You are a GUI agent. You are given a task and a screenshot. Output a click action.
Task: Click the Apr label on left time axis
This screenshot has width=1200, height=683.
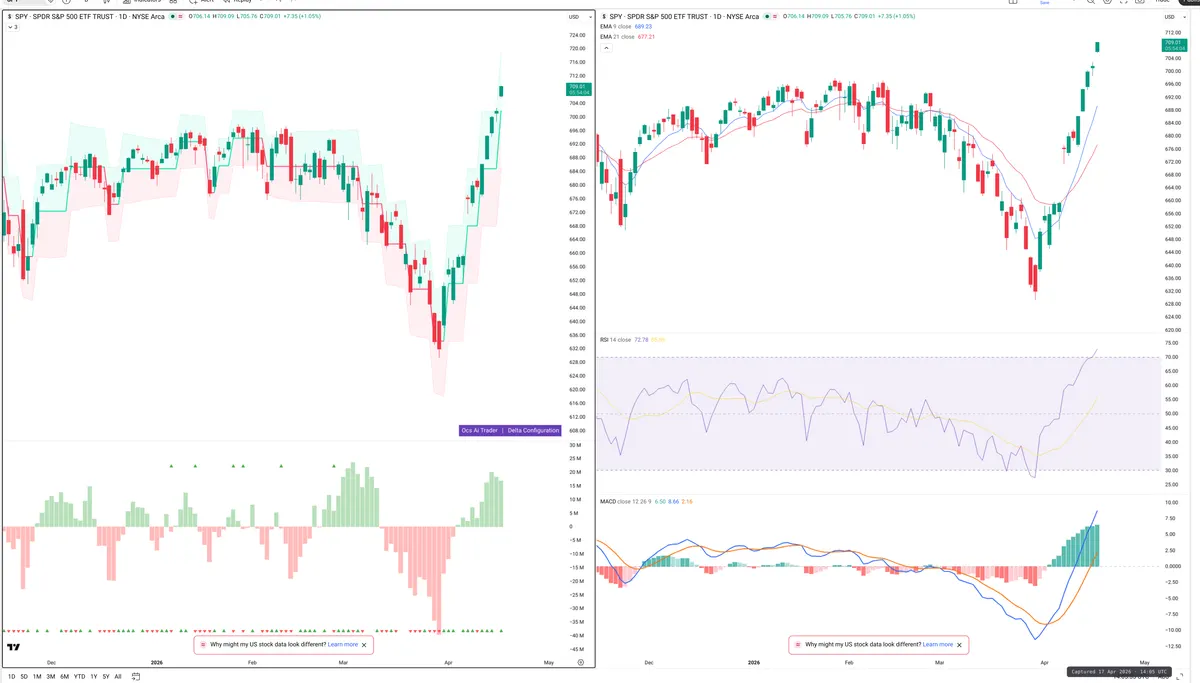click(x=449, y=662)
